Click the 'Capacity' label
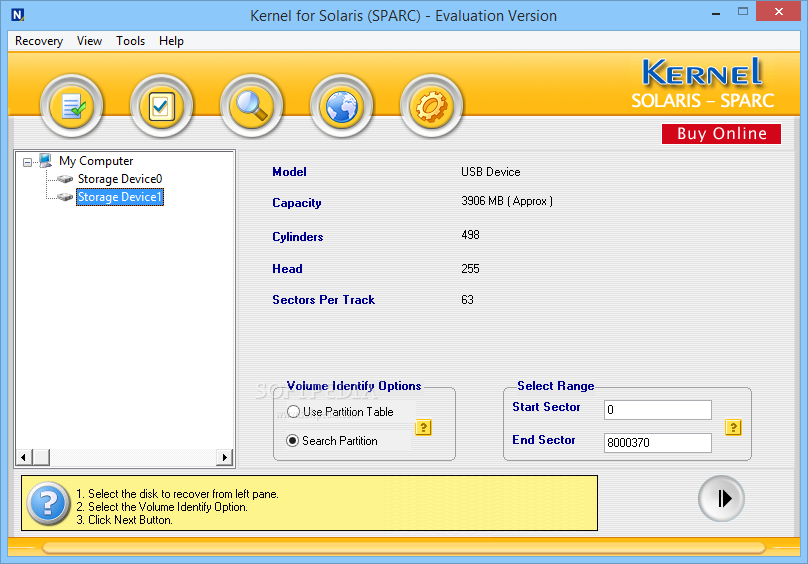Image resolution: width=808 pixels, height=564 pixels. pyautogui.click(x=297, y=203)
